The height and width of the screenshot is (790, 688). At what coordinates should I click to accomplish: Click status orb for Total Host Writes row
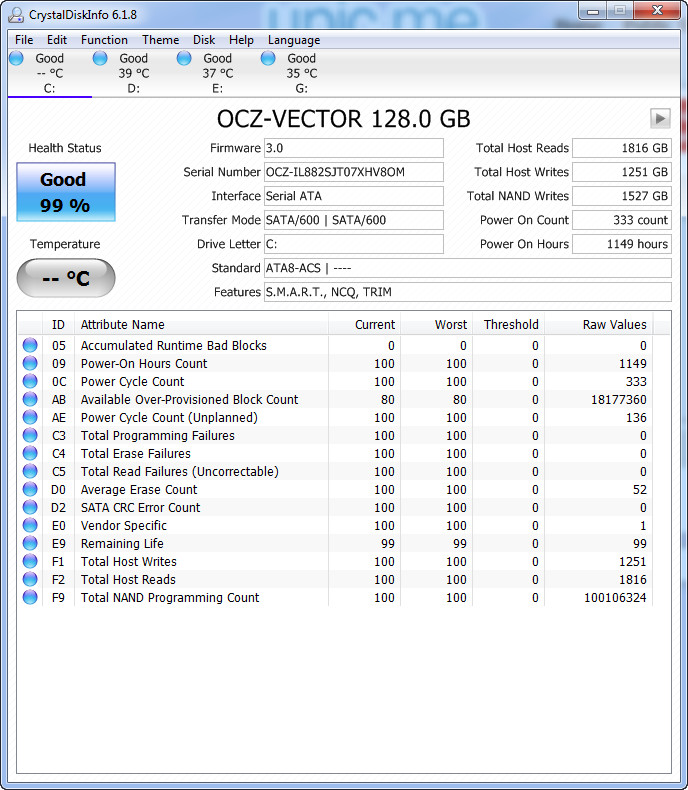tap(30, 561)
